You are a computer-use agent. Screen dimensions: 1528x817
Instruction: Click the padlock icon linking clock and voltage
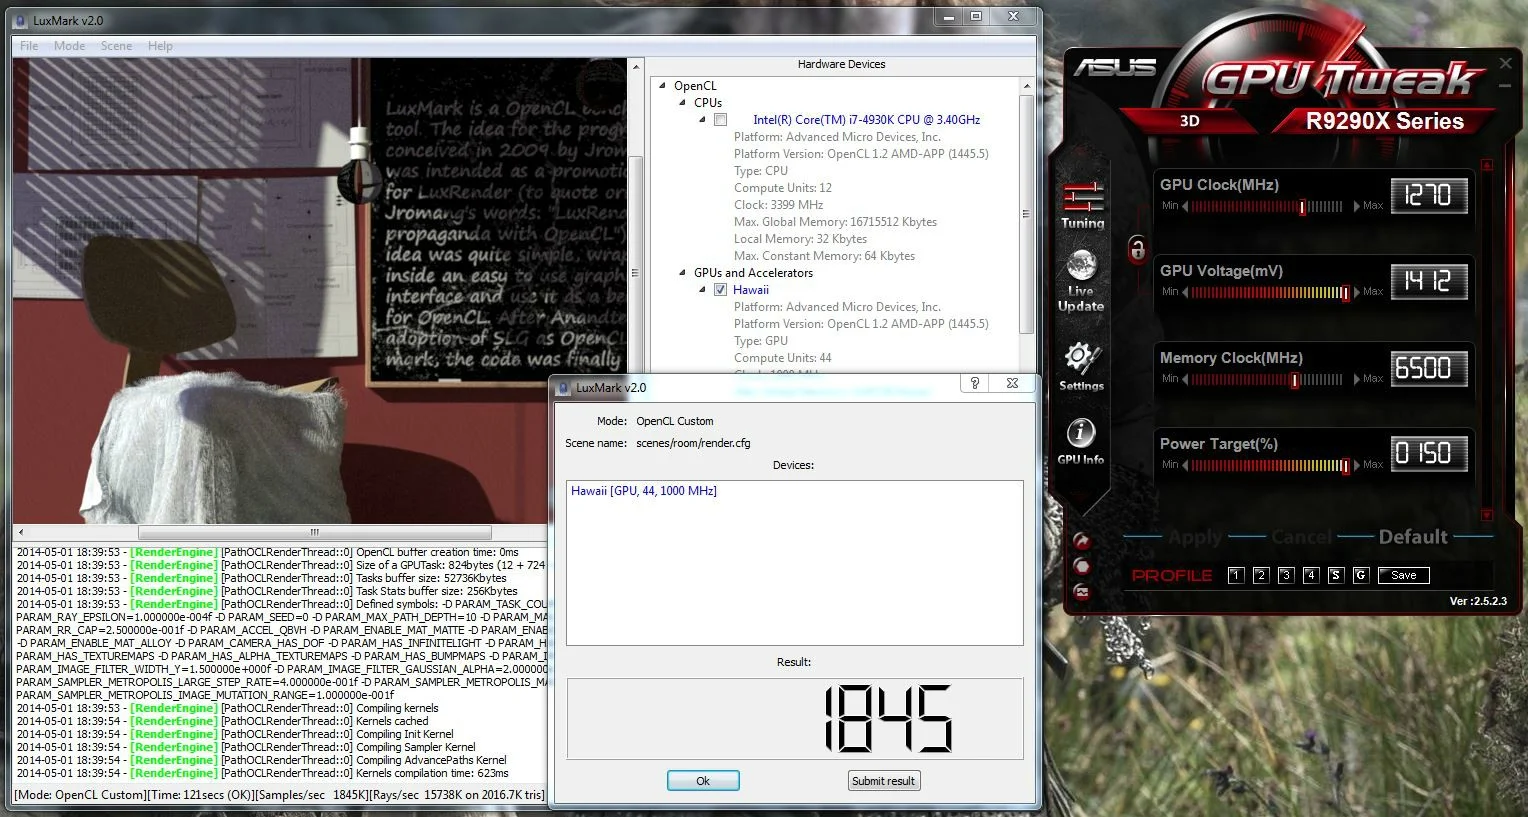click(x=1137, y=249)
